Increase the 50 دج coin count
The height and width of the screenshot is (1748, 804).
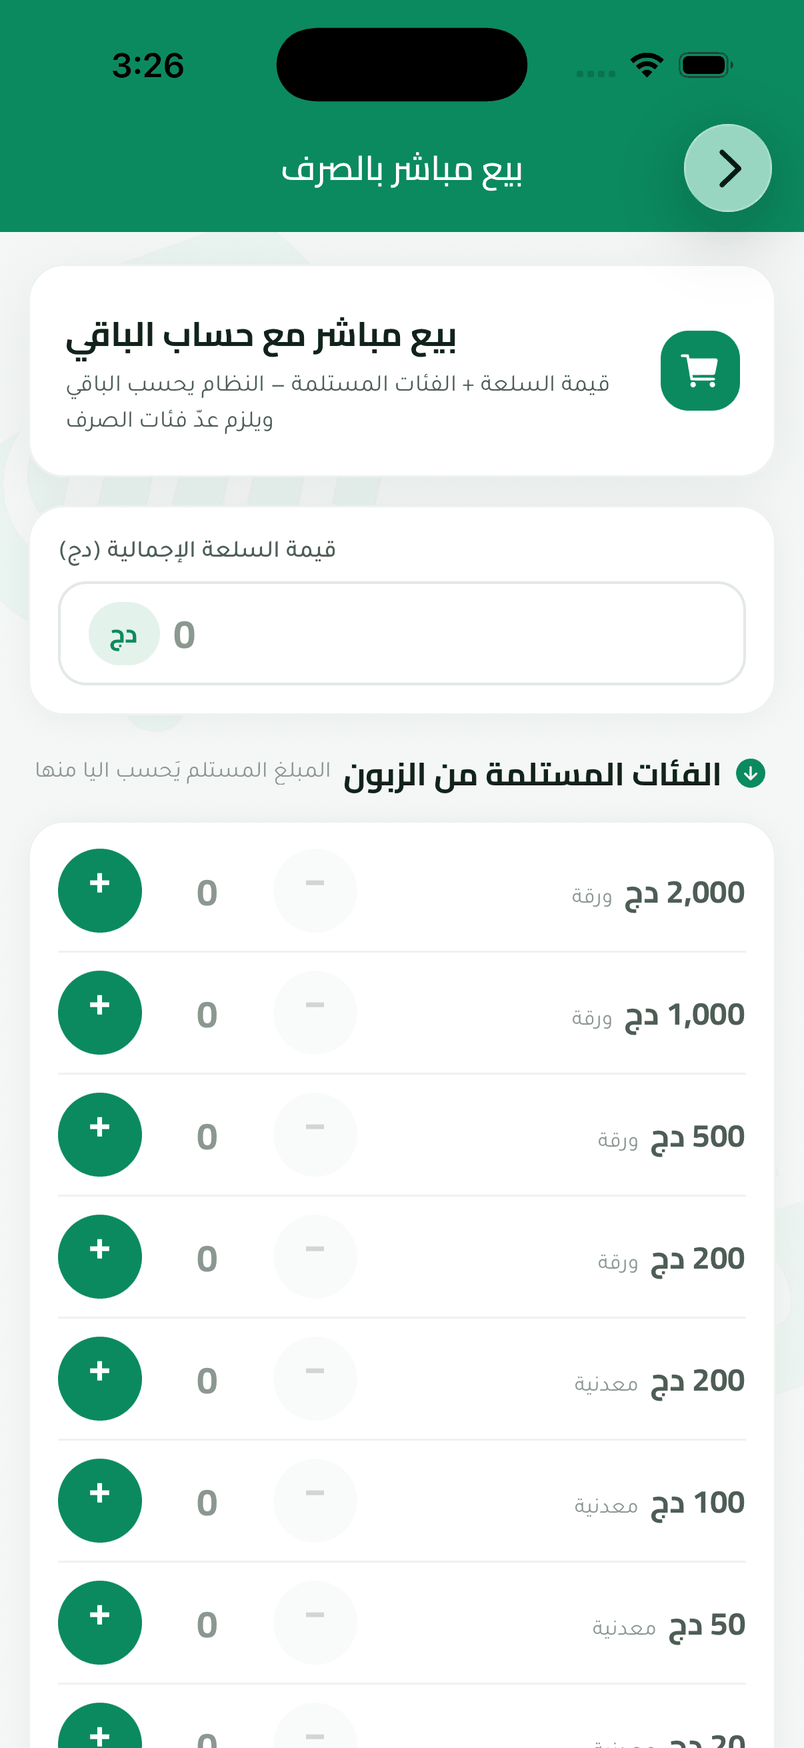(x=100, y=1623)
